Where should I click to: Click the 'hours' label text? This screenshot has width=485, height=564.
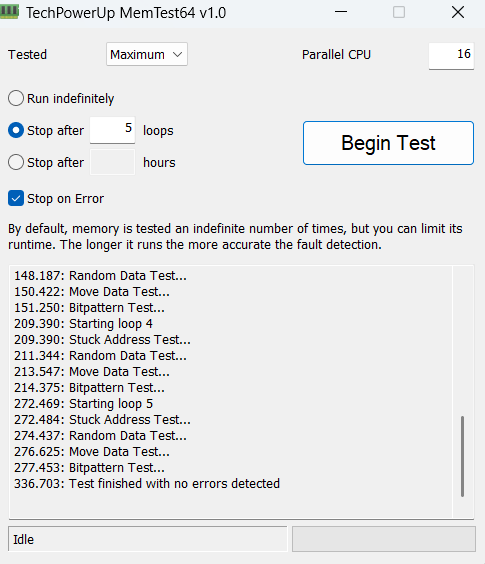tap(159, 163)
